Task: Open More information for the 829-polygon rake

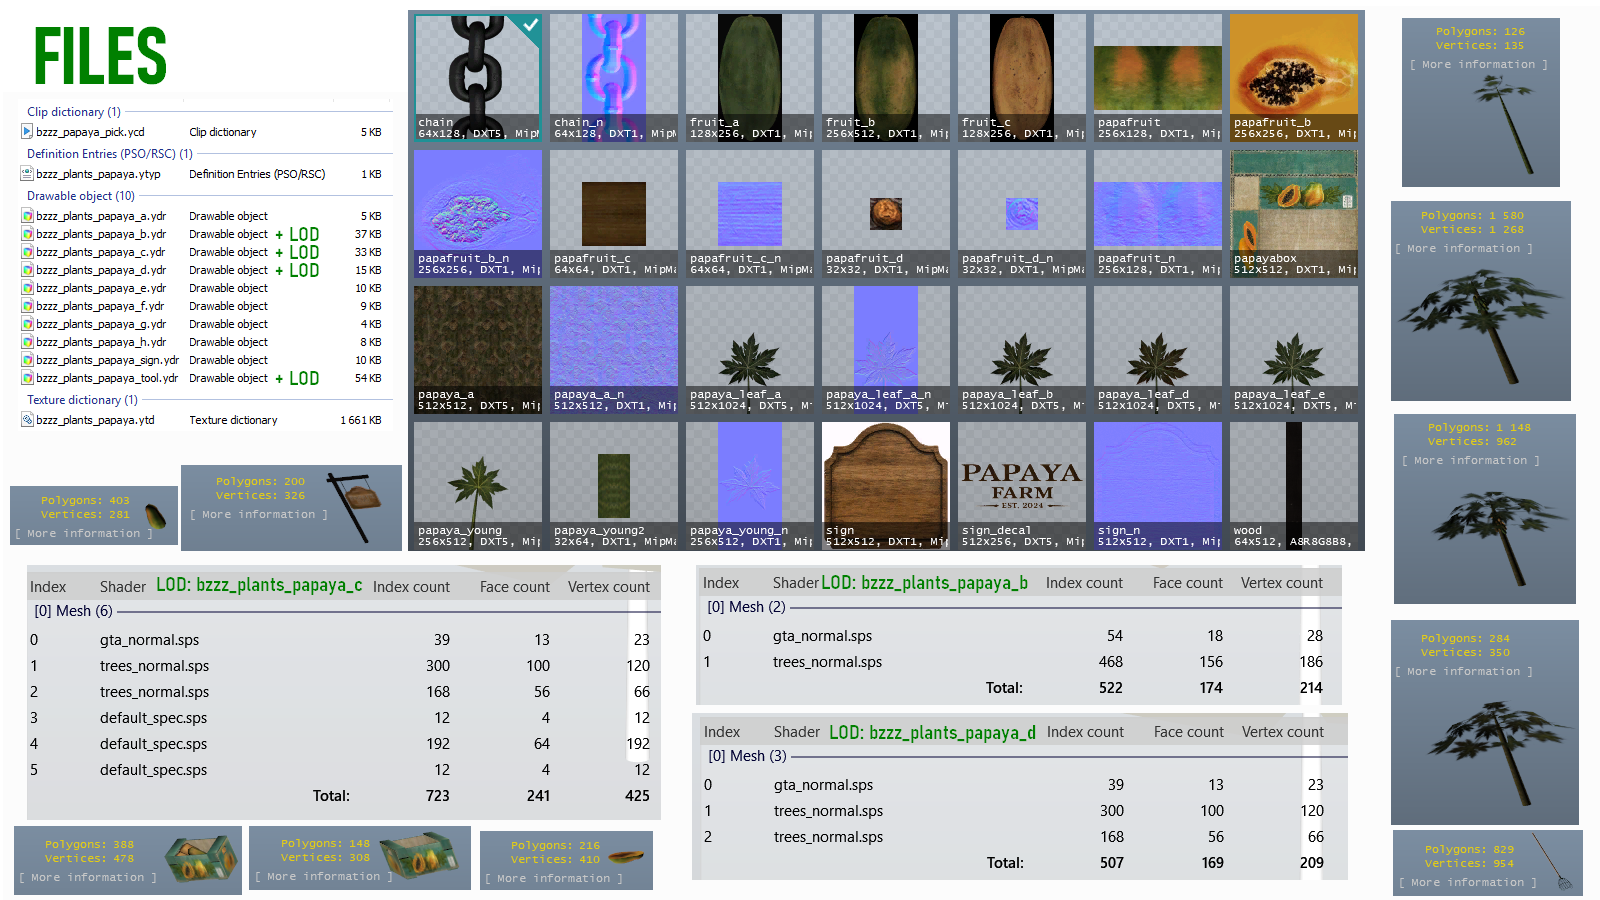Action: pos(1468,882)
